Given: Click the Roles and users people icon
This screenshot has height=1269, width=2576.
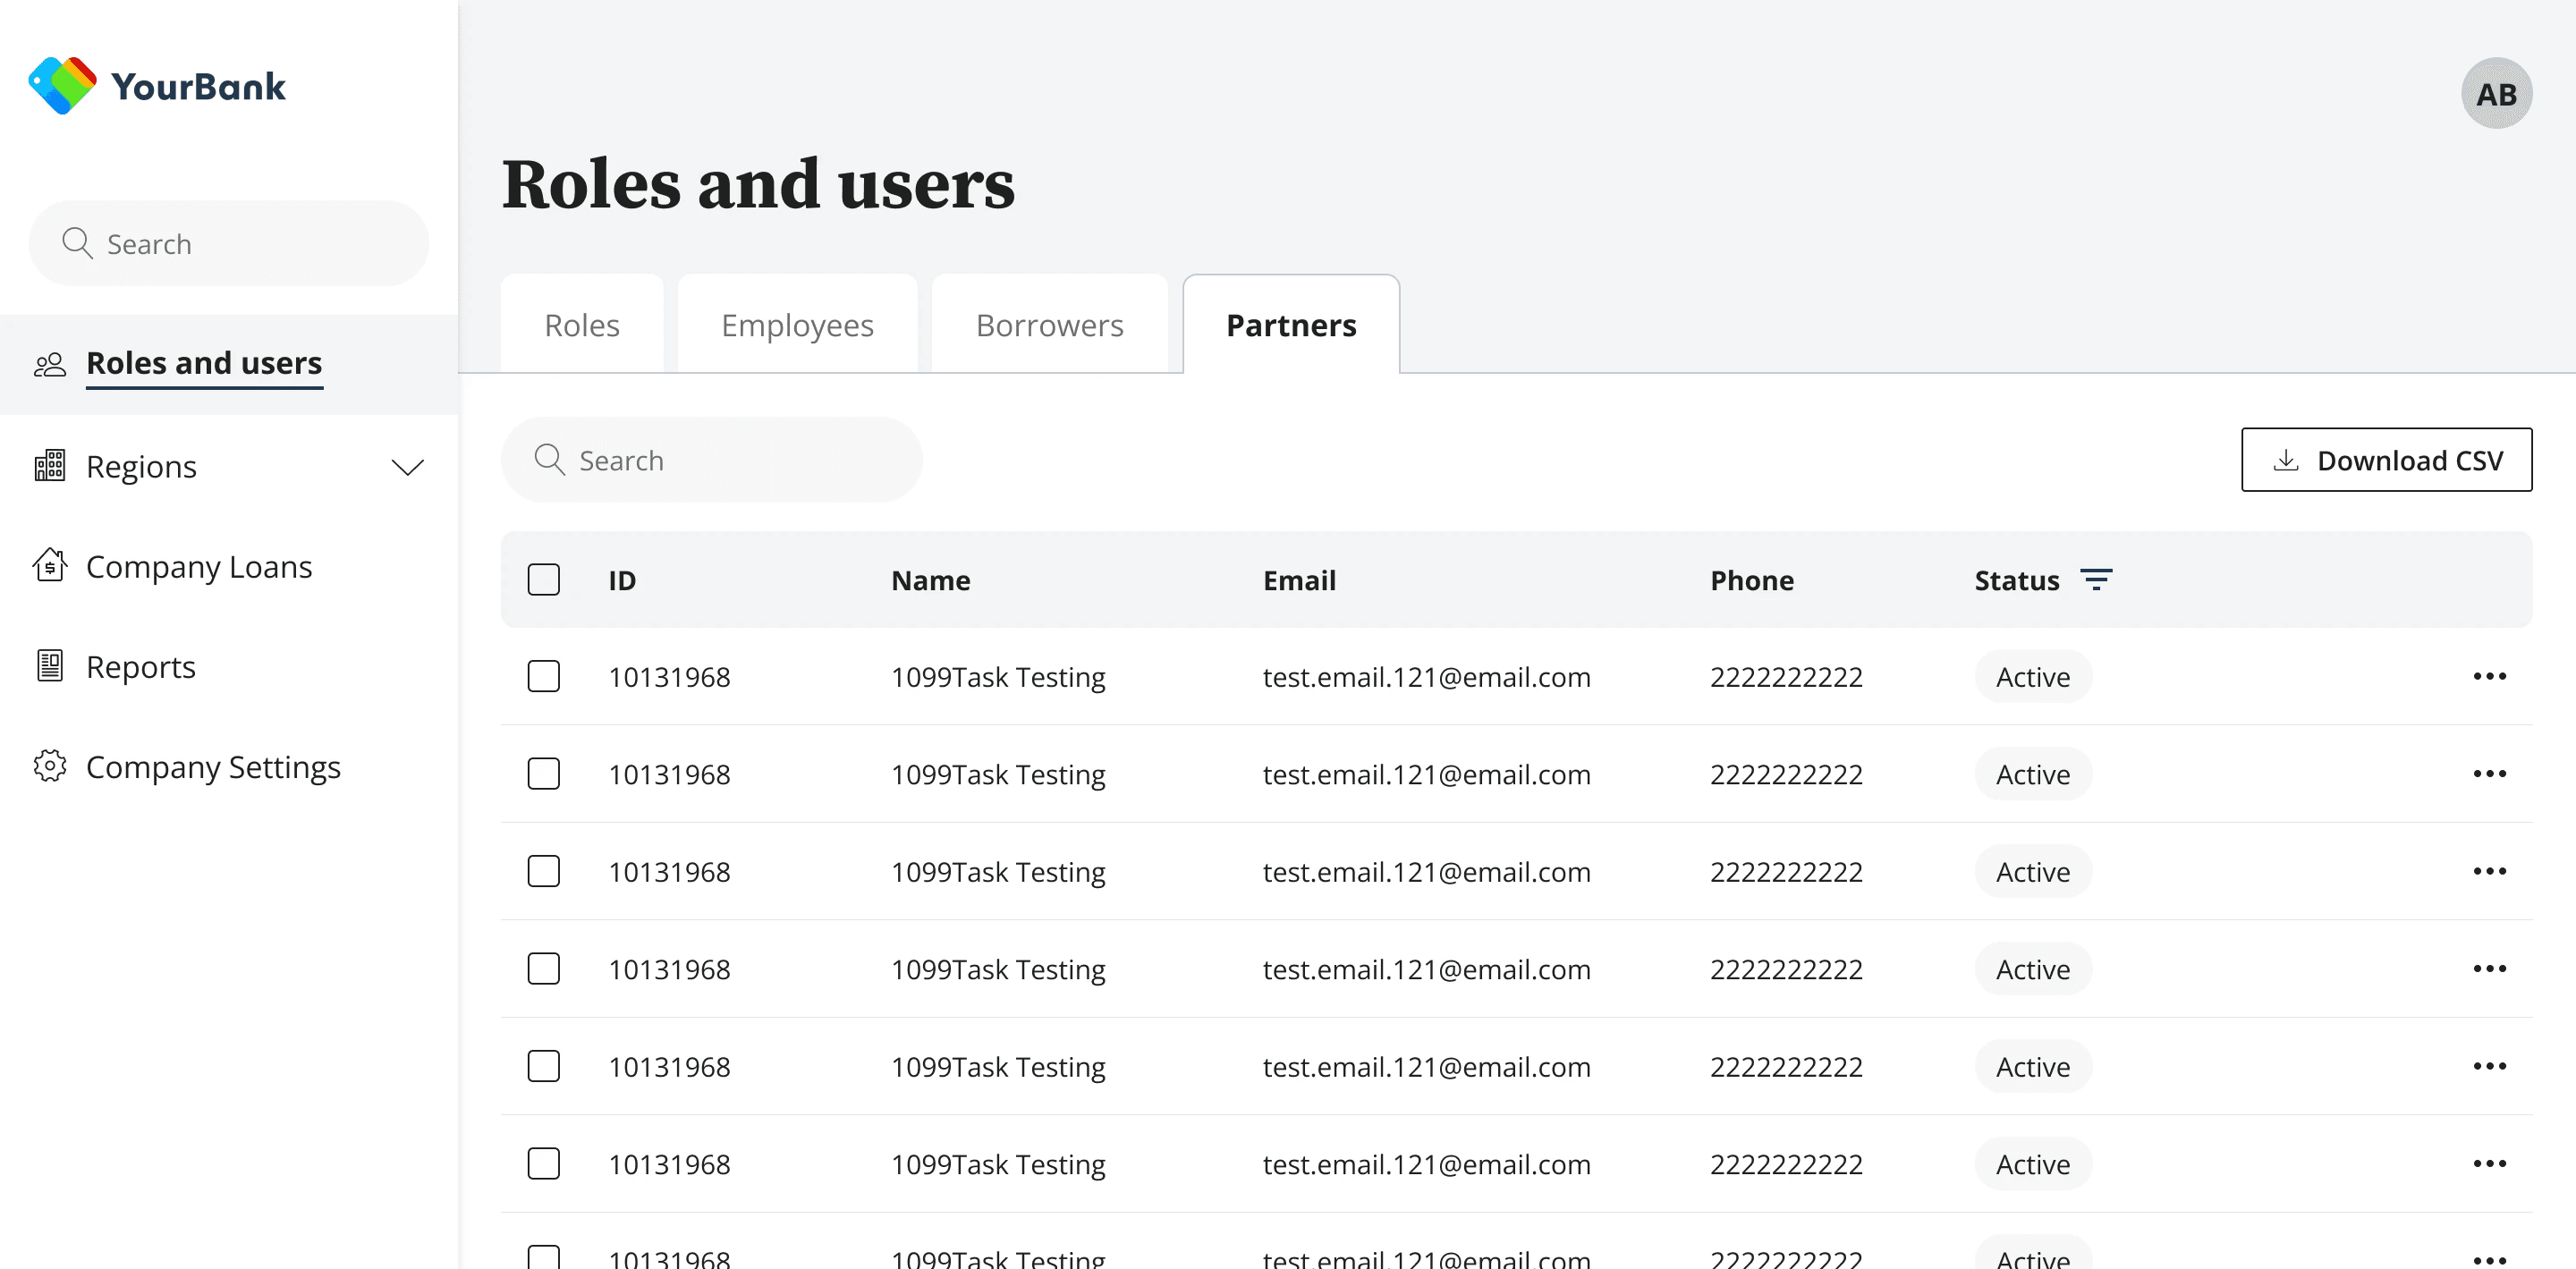Looking at the screenshot, I should click(x=50, y=364).
